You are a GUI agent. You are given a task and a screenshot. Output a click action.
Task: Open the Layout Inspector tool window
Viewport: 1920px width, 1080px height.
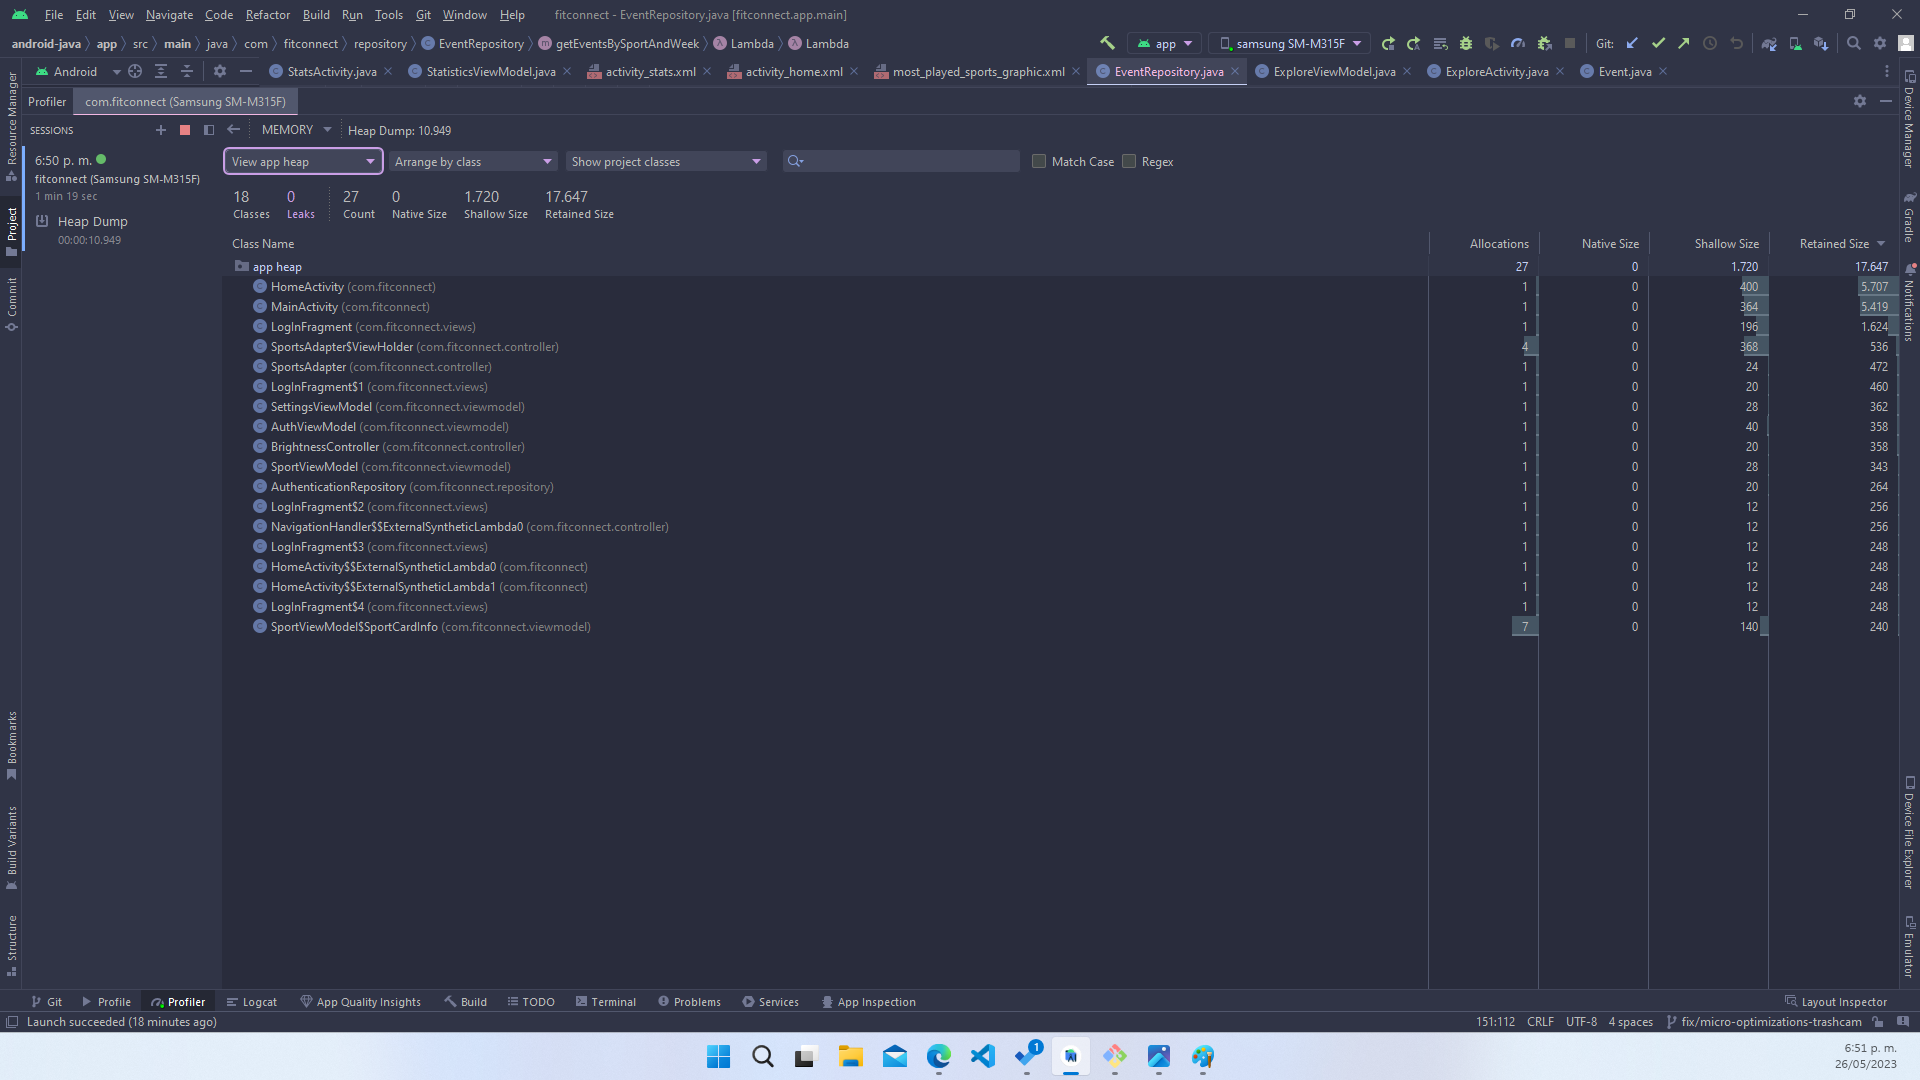coord(1836,1002)
